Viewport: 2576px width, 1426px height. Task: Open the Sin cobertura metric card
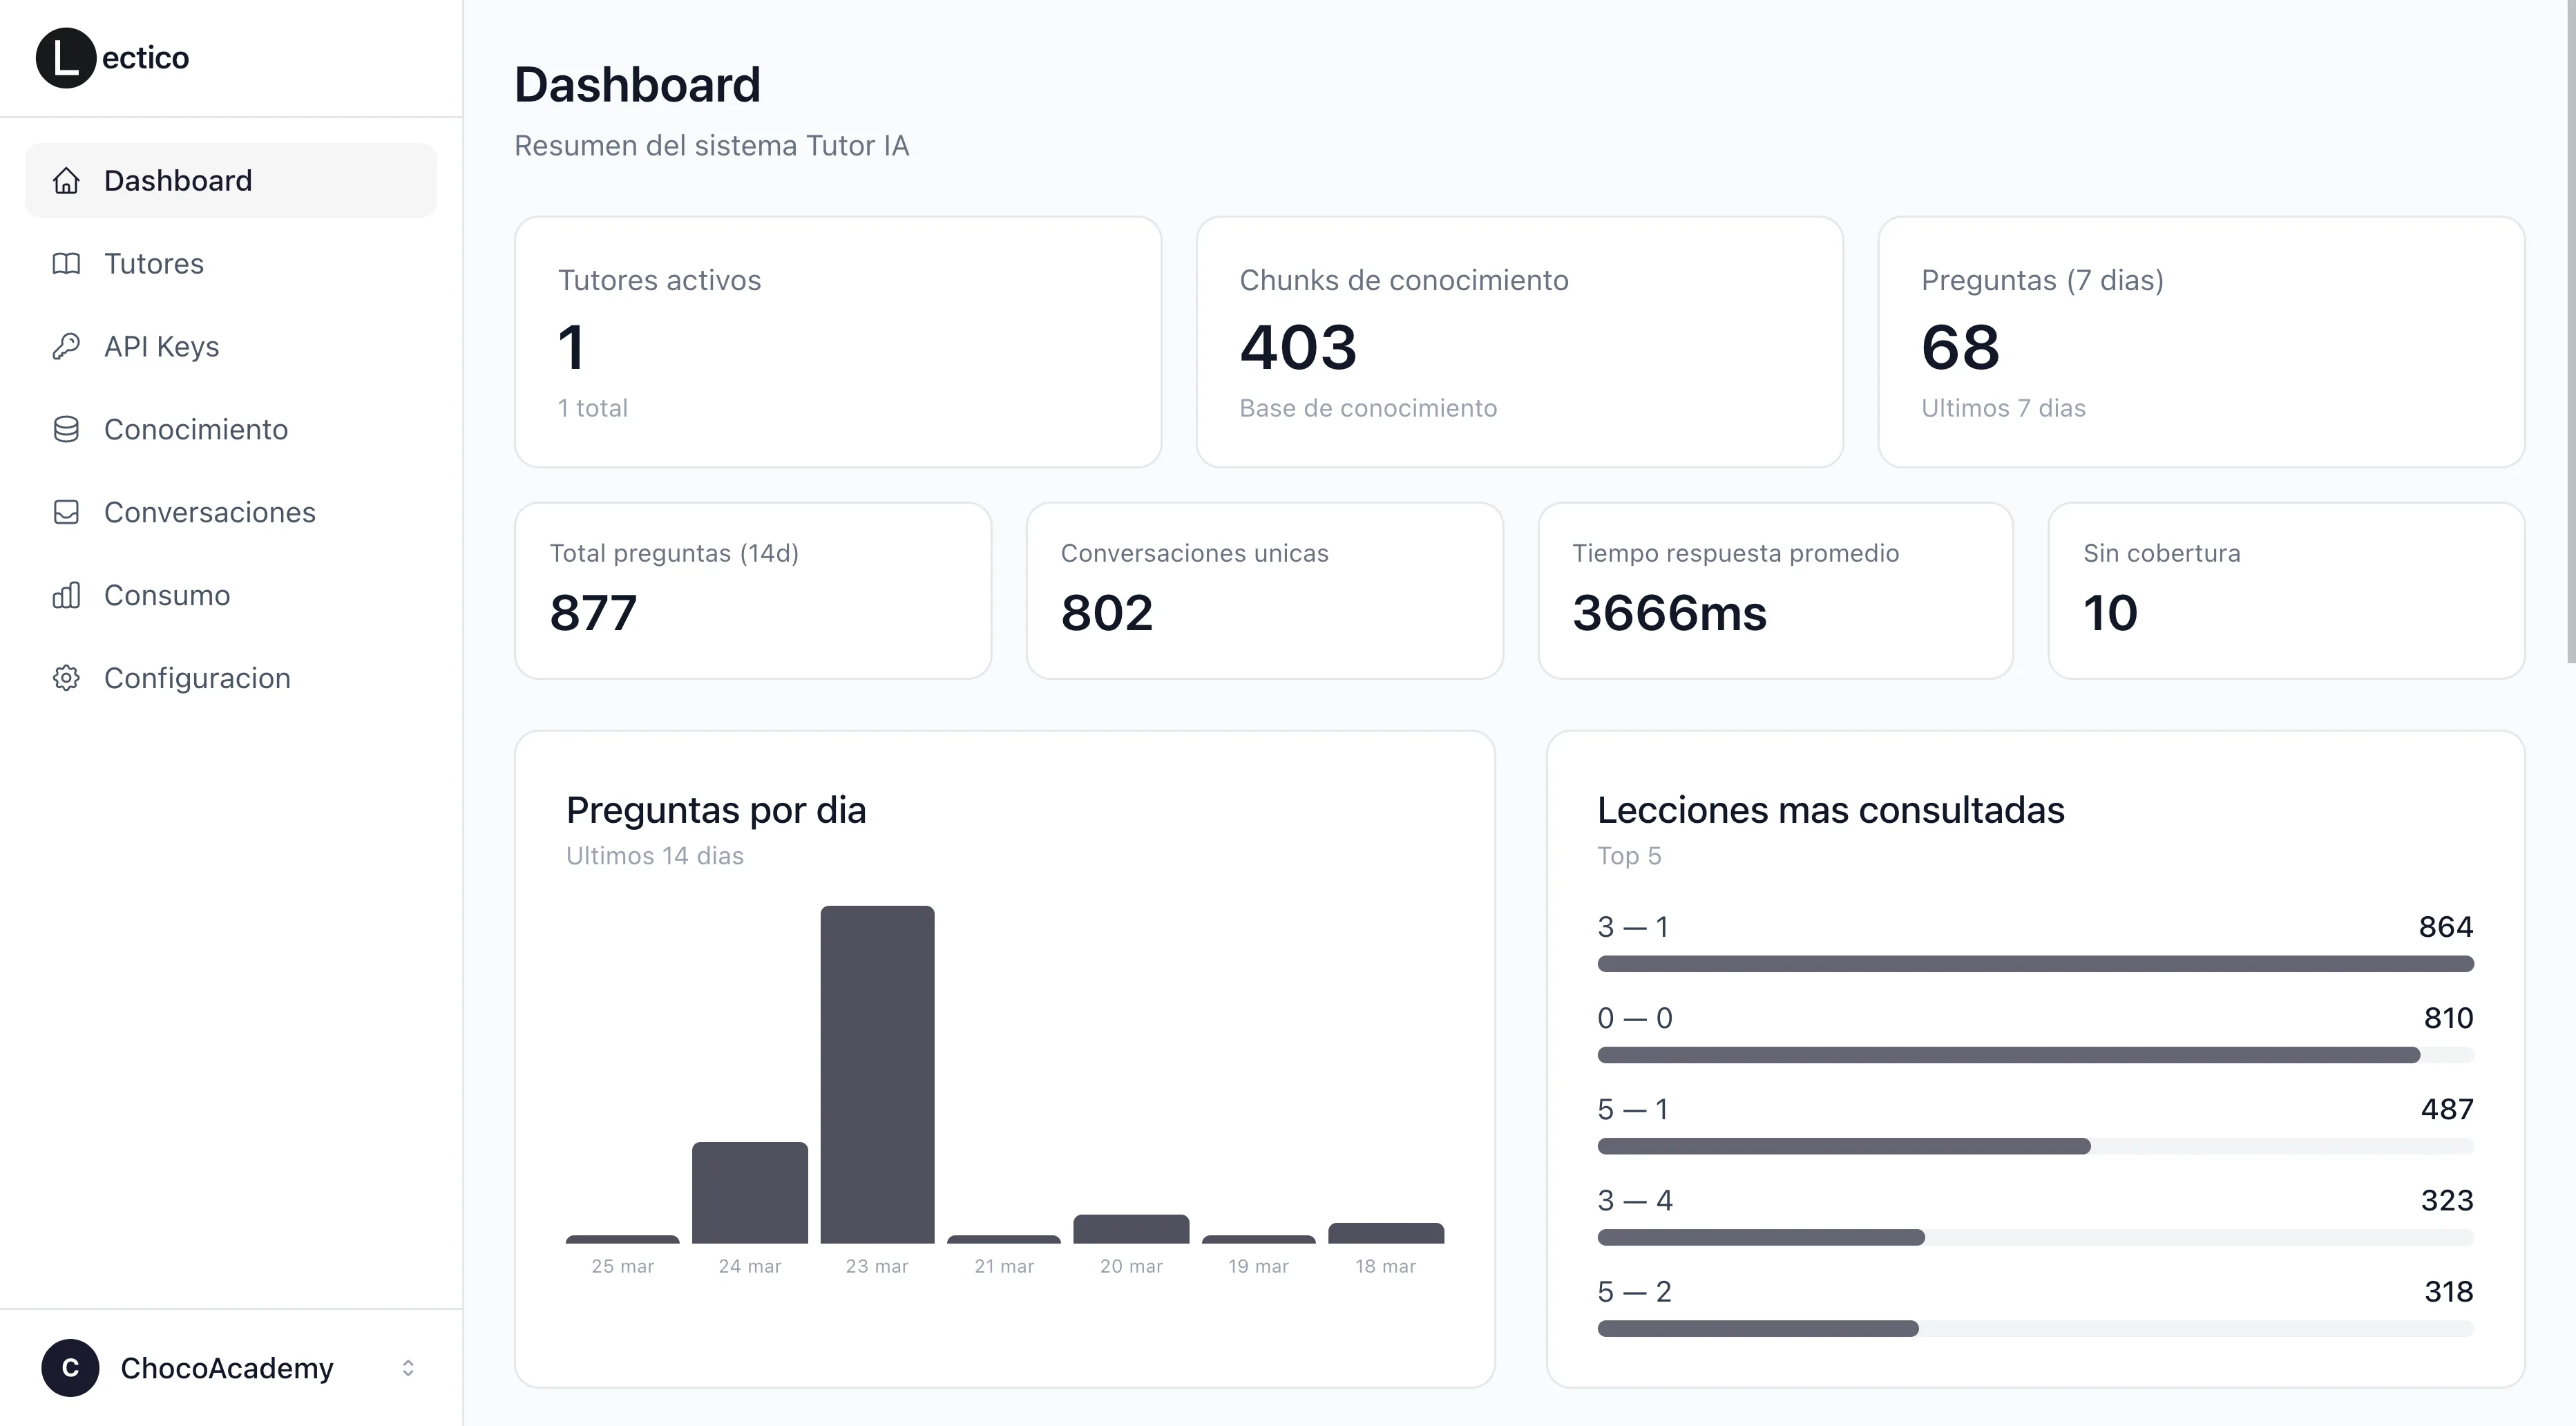coord(2287,590)
